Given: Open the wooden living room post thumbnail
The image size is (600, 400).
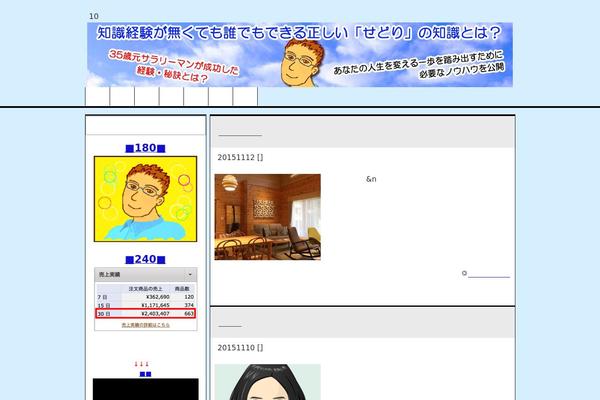Looking at the screenshot, I should (x=267, y=217).
